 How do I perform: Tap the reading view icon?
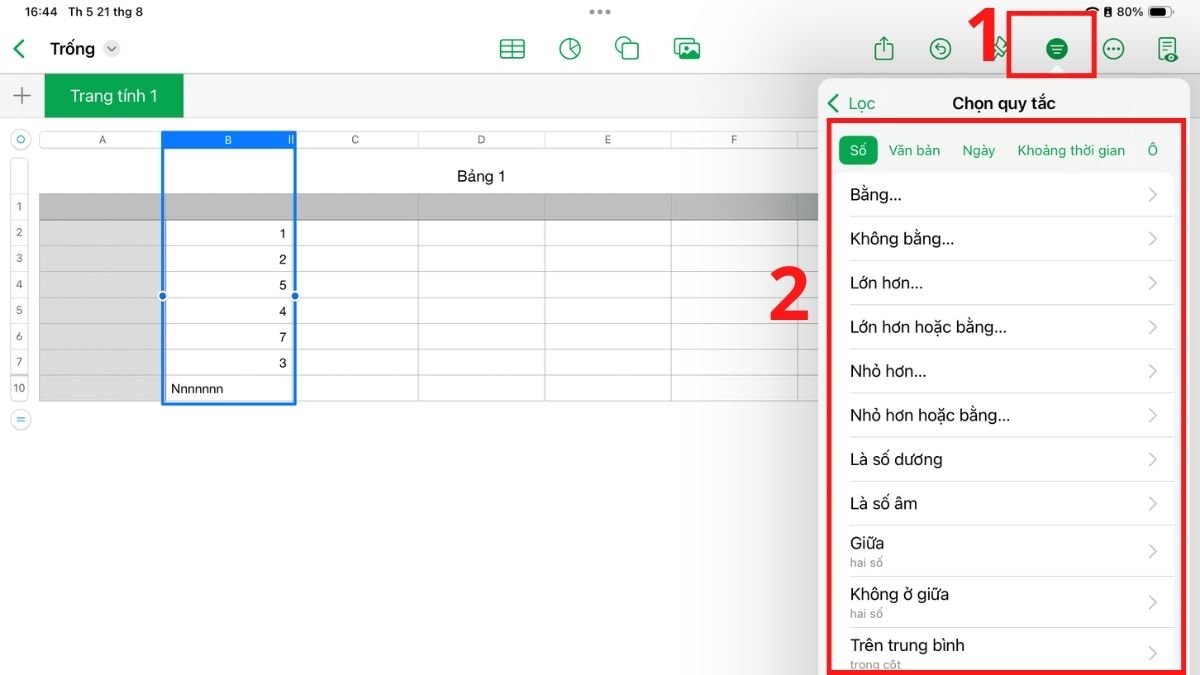1167,48
